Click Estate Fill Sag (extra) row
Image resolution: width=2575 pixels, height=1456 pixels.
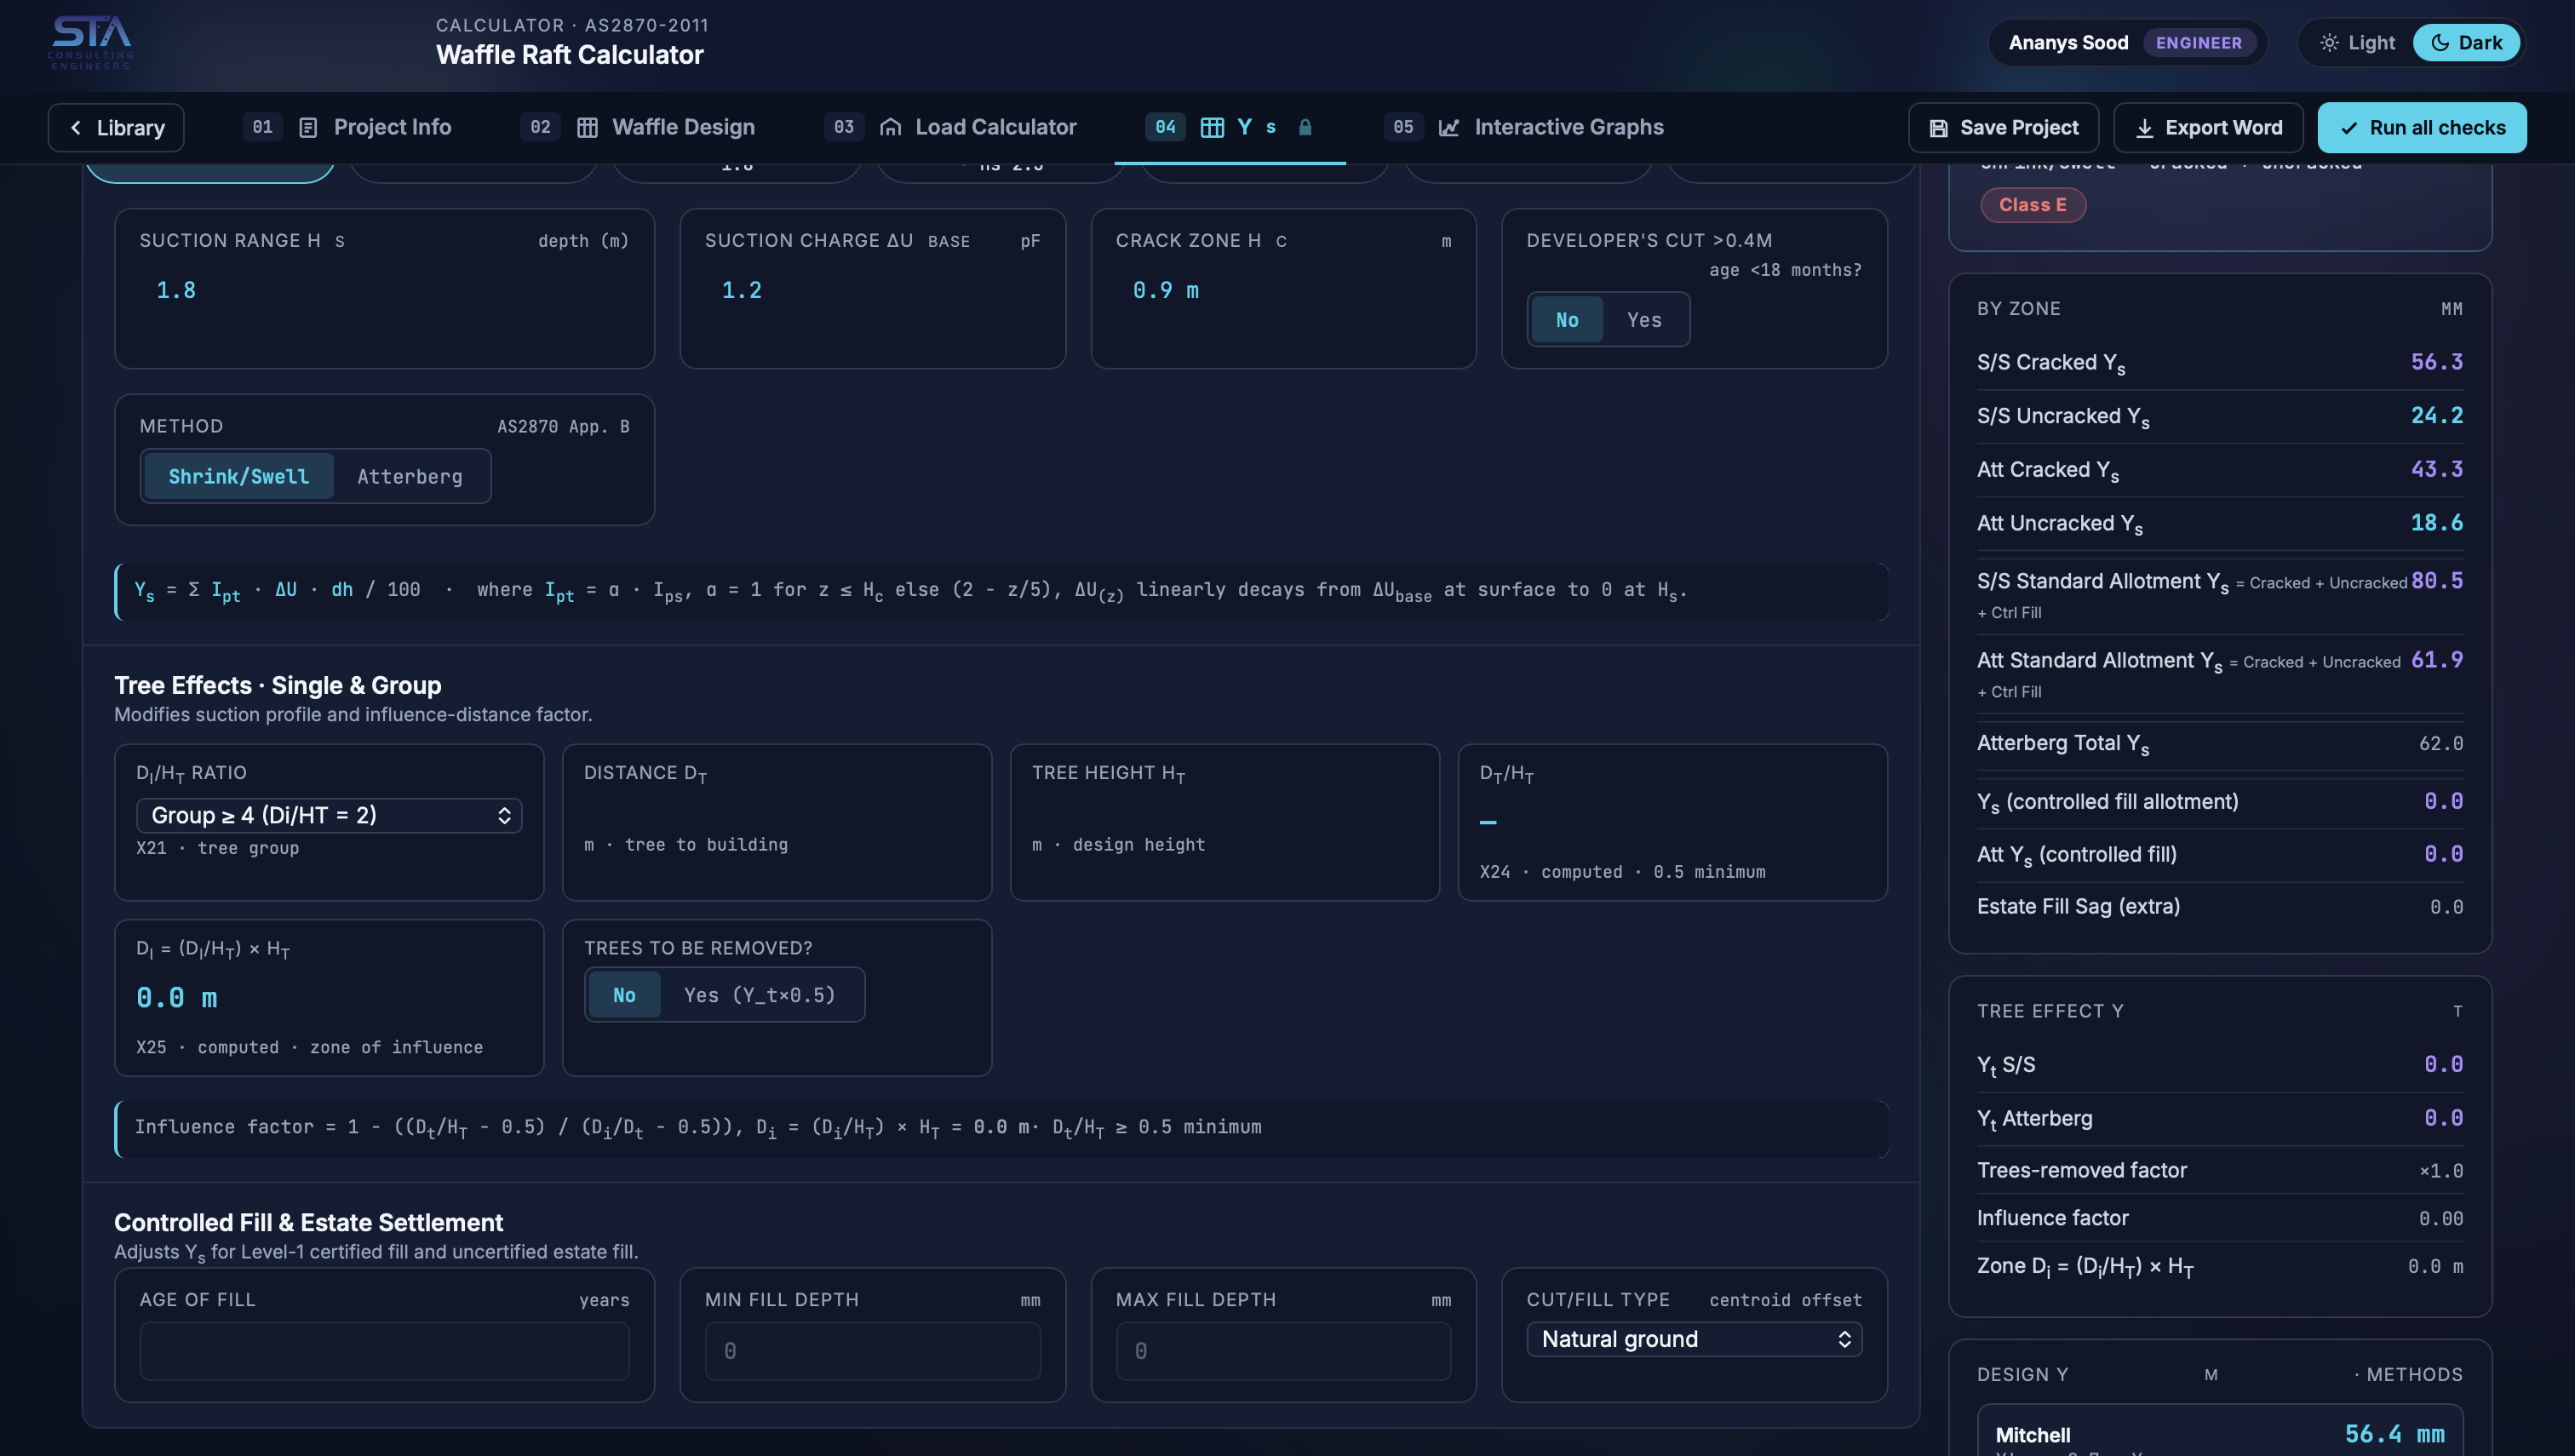coord(2219,907)
